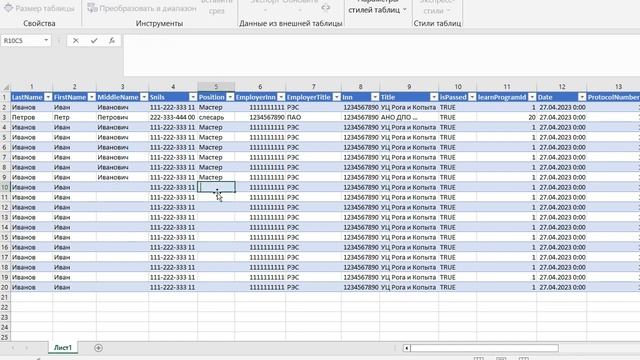
Task: Open Position column filter dropdown
Action: [x=230, y=97]
